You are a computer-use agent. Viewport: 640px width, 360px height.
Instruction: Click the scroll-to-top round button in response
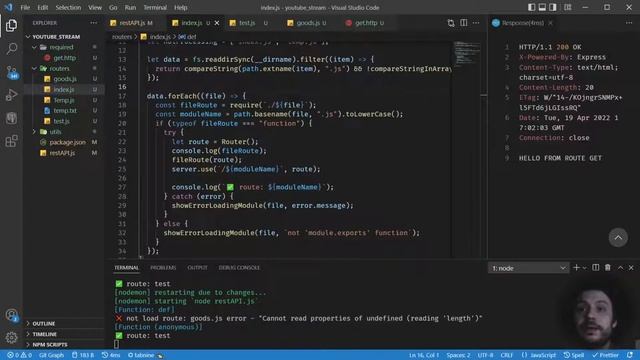point(618,238)
